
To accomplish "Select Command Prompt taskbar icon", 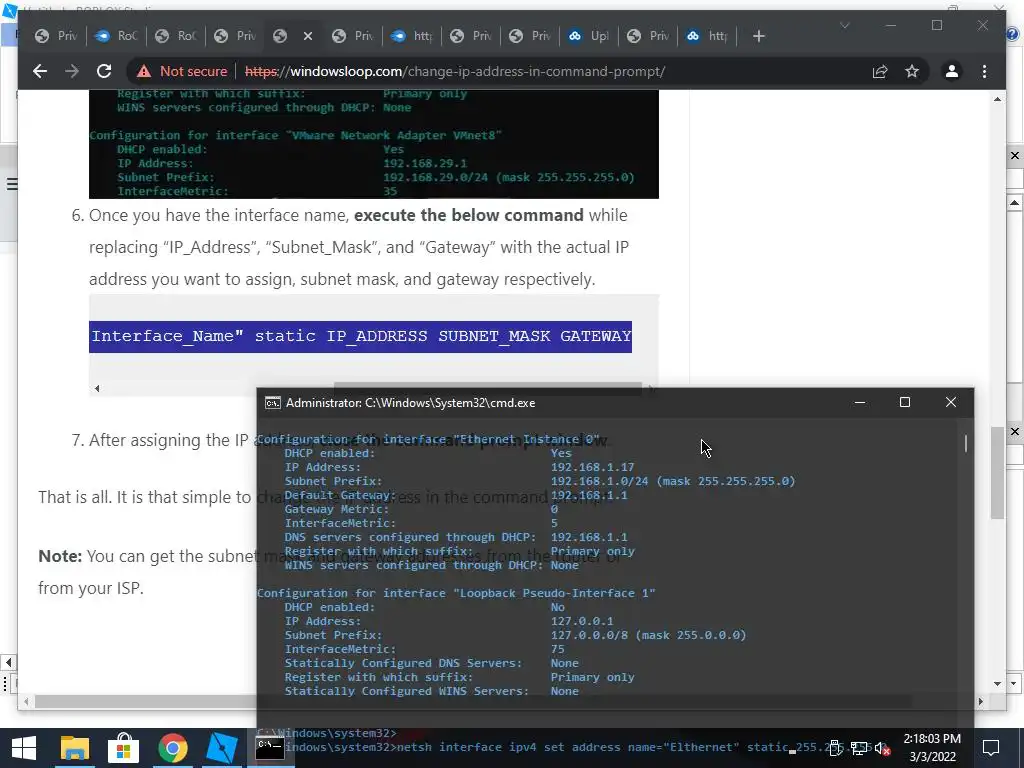I will point(270,748).
